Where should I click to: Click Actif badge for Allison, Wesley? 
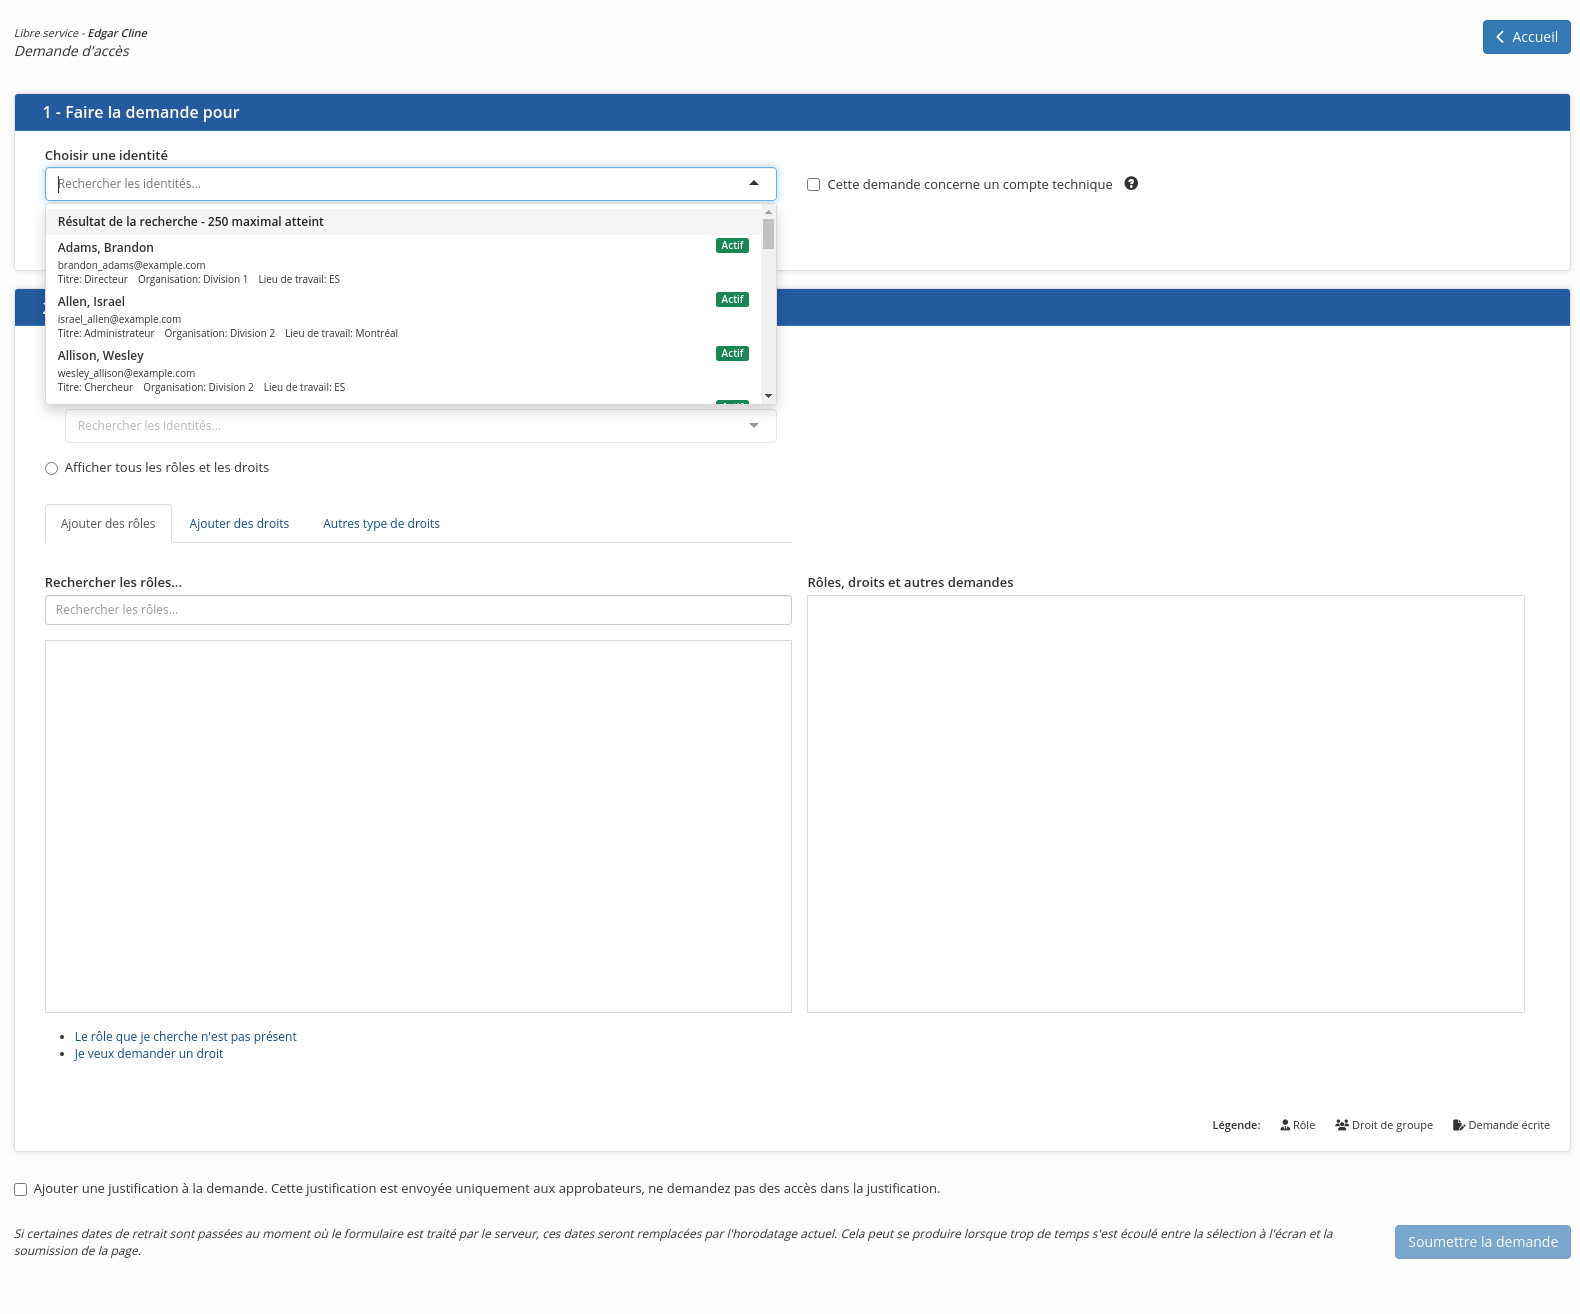732,354
